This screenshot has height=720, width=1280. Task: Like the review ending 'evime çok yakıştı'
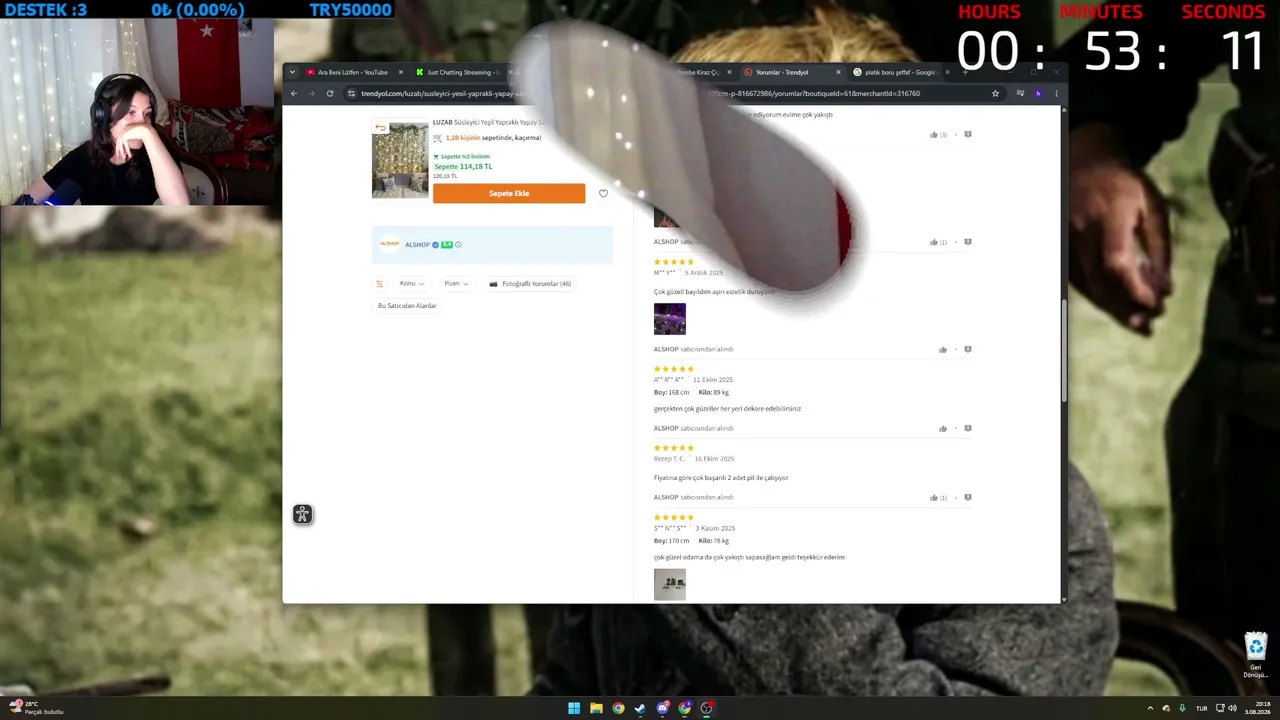[938, 134]
